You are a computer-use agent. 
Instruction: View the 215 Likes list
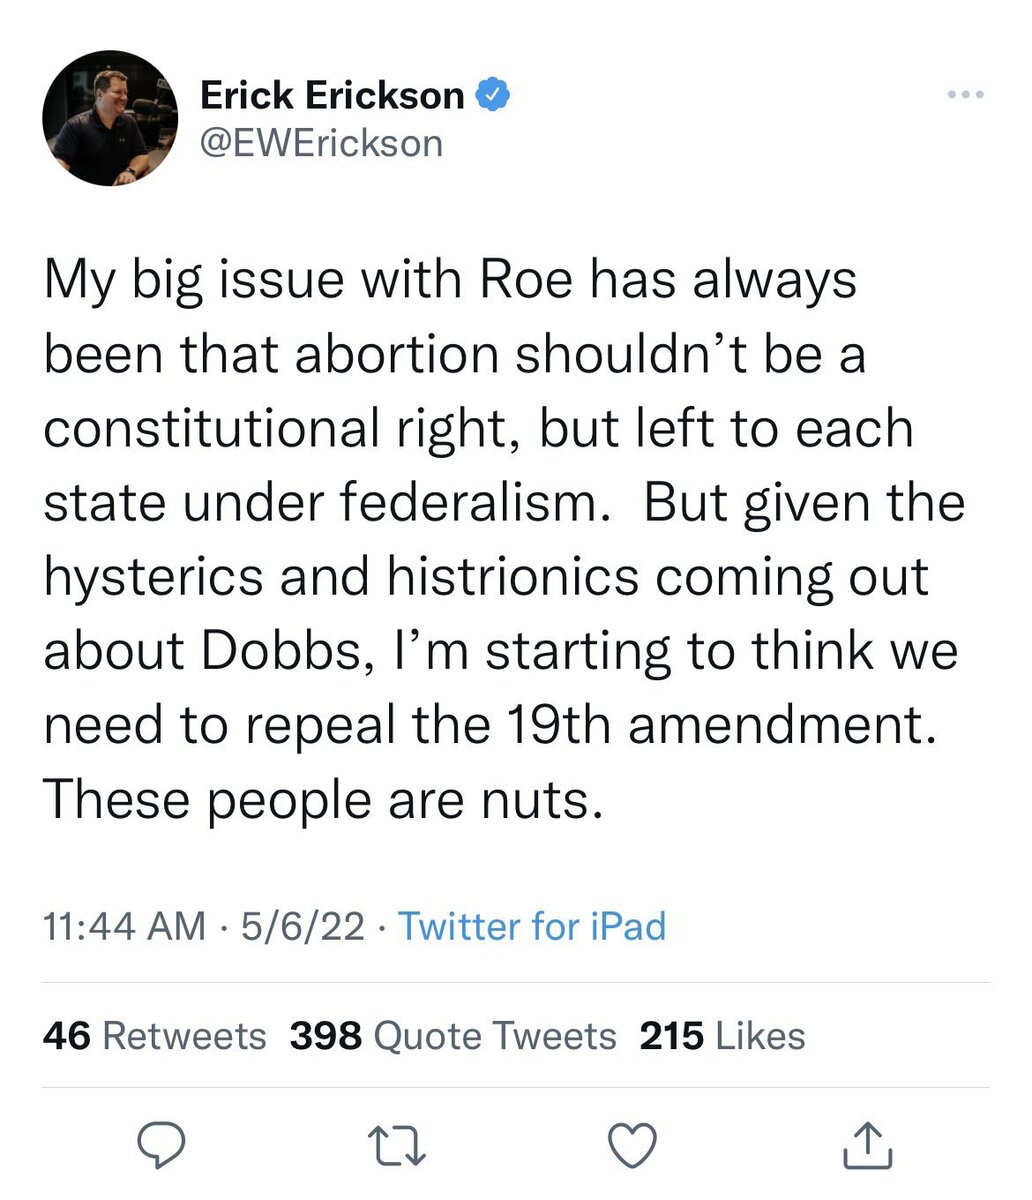click(722, 1036)
